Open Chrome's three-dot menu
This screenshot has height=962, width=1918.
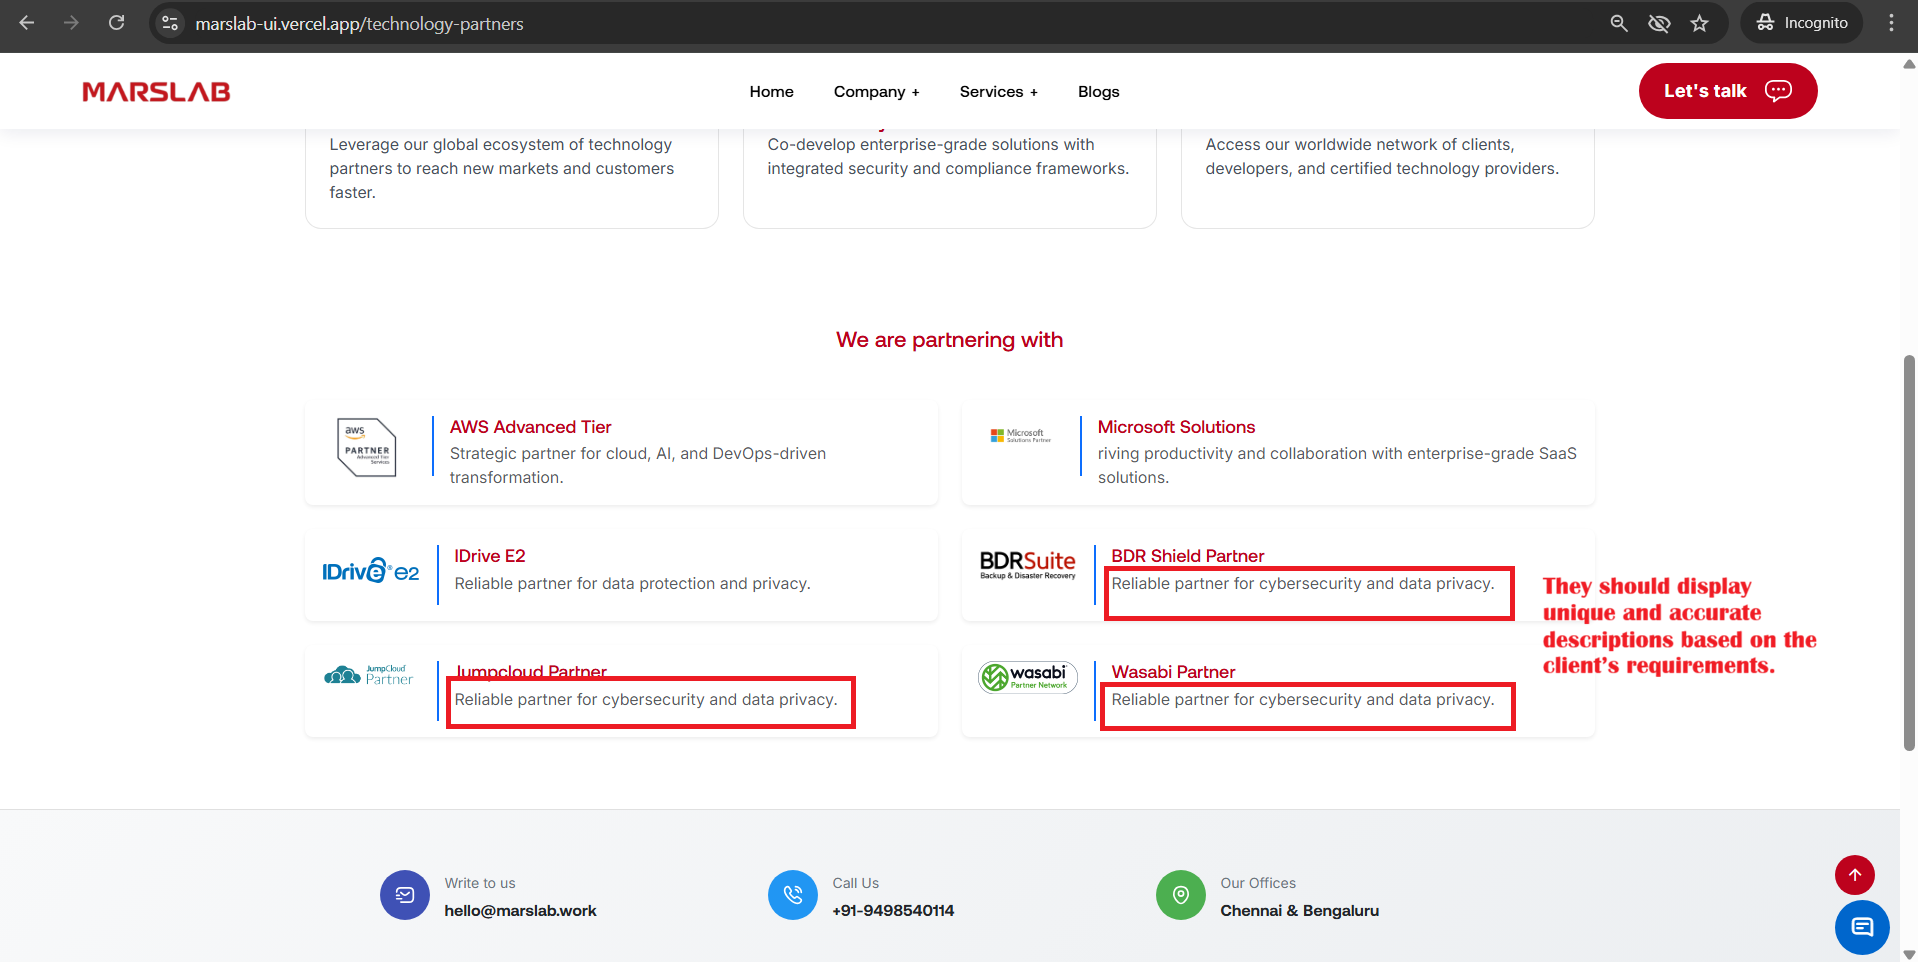1890,23
